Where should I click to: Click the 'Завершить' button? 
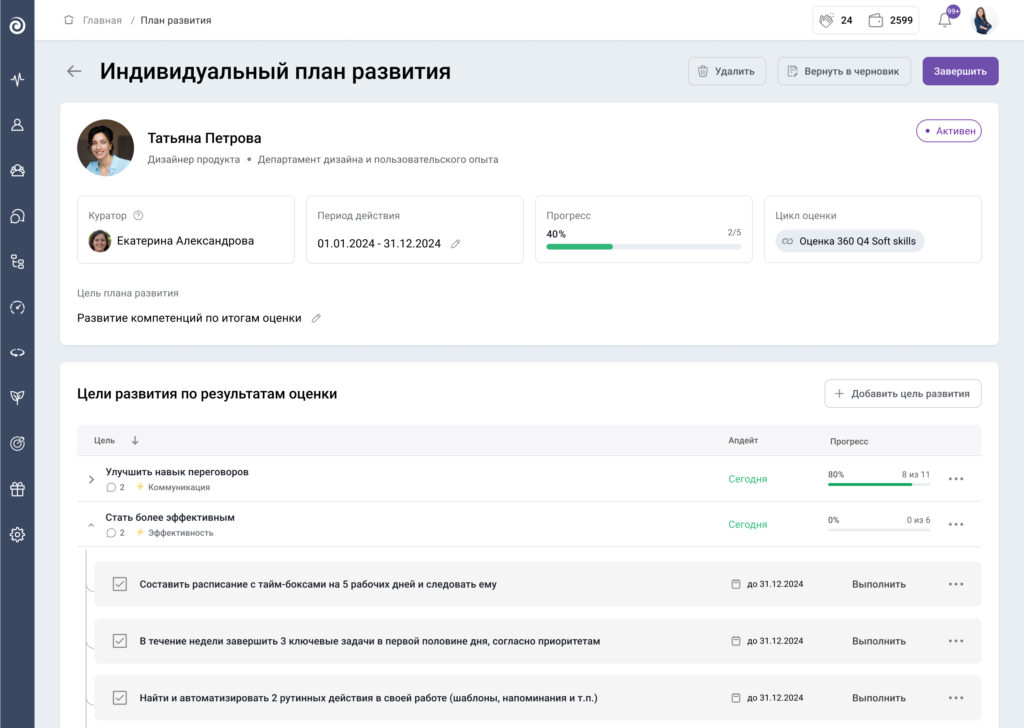point(959,71)
